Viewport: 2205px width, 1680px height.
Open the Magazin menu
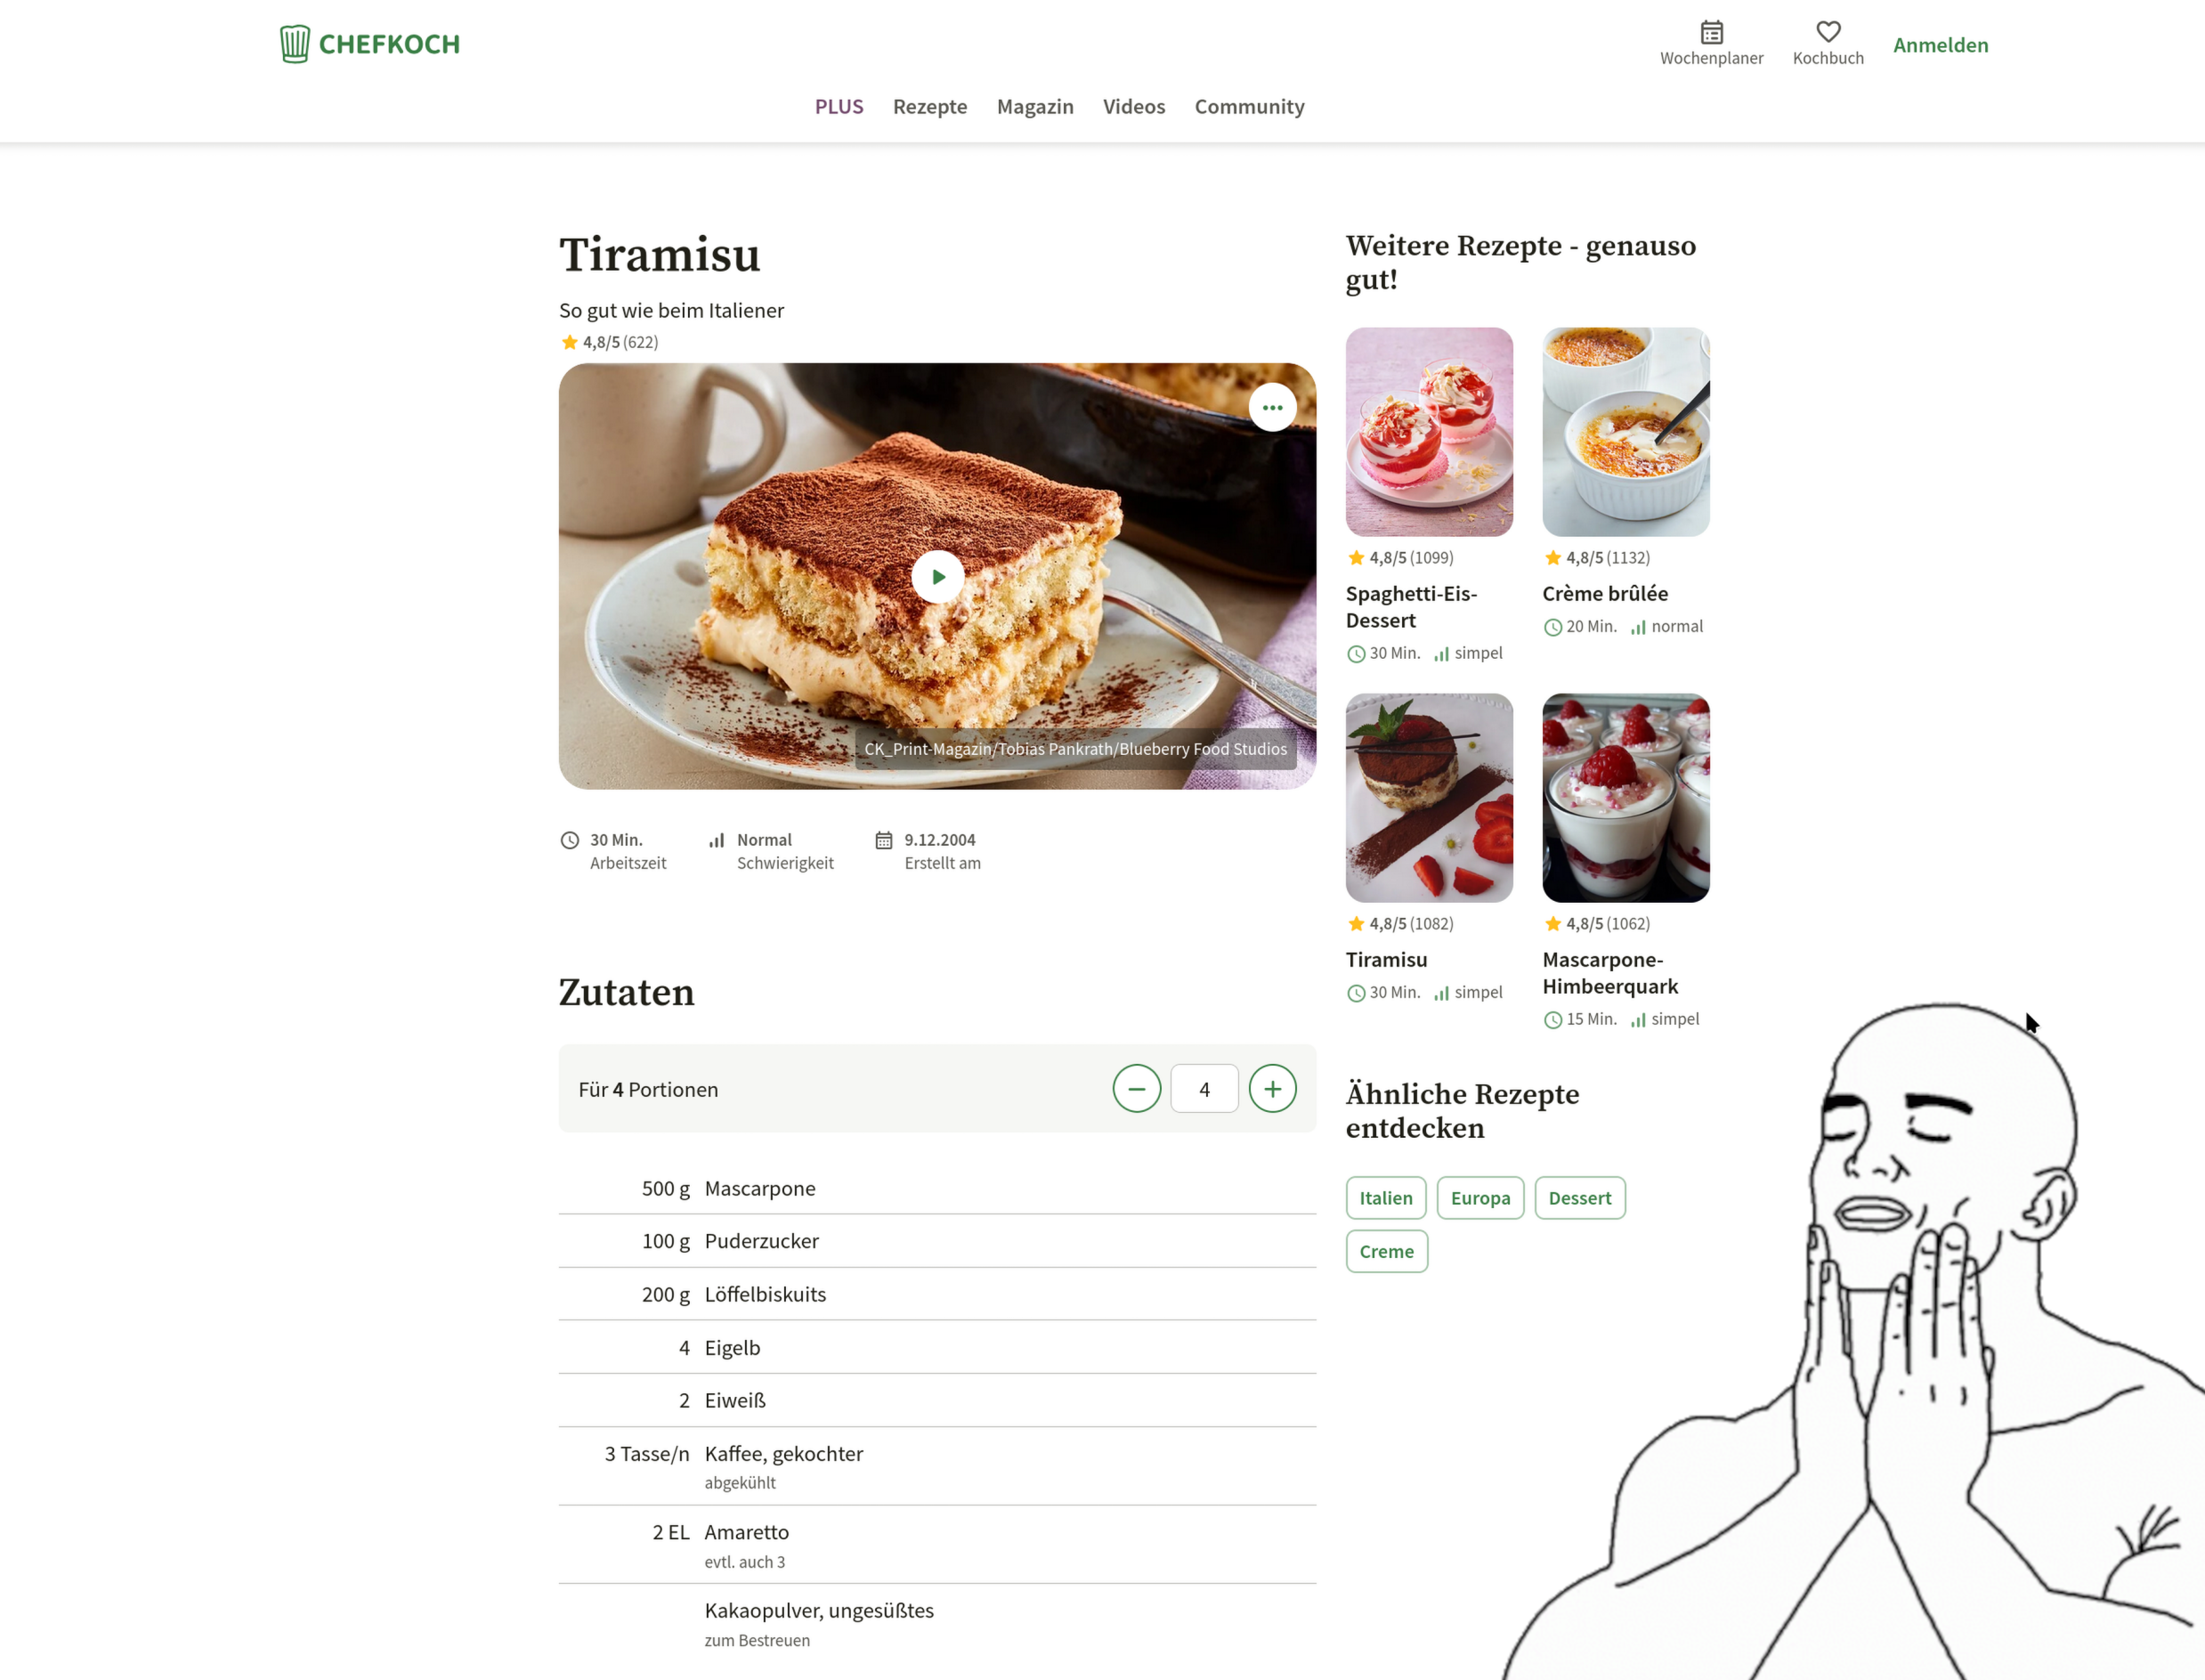coord(1035,106)
